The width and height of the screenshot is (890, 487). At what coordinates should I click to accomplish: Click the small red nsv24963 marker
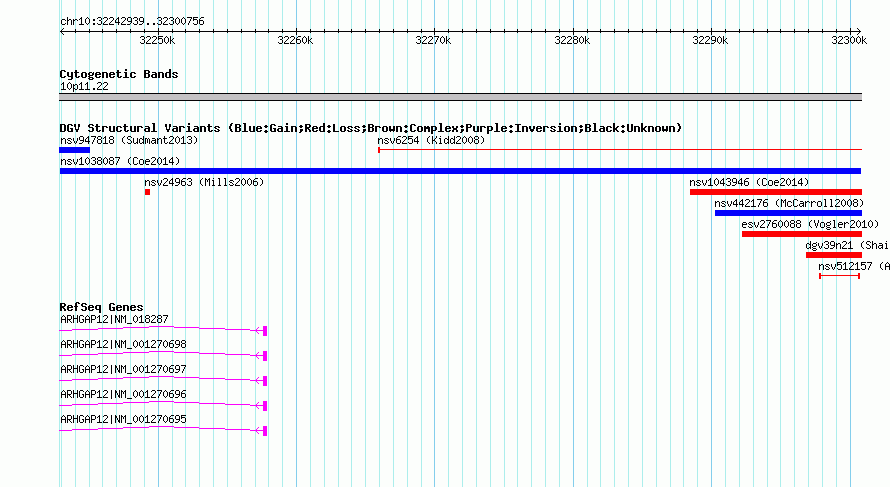(148, 192)
